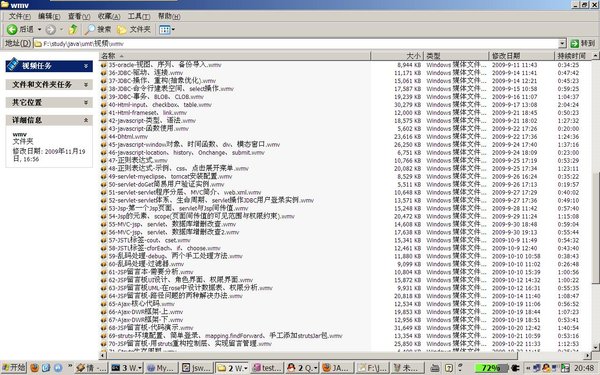Image resolution: width=600 pixels, height=375 pixels.
Task: Click date 2009-10-20 12:42
Action: pos(516,328)
